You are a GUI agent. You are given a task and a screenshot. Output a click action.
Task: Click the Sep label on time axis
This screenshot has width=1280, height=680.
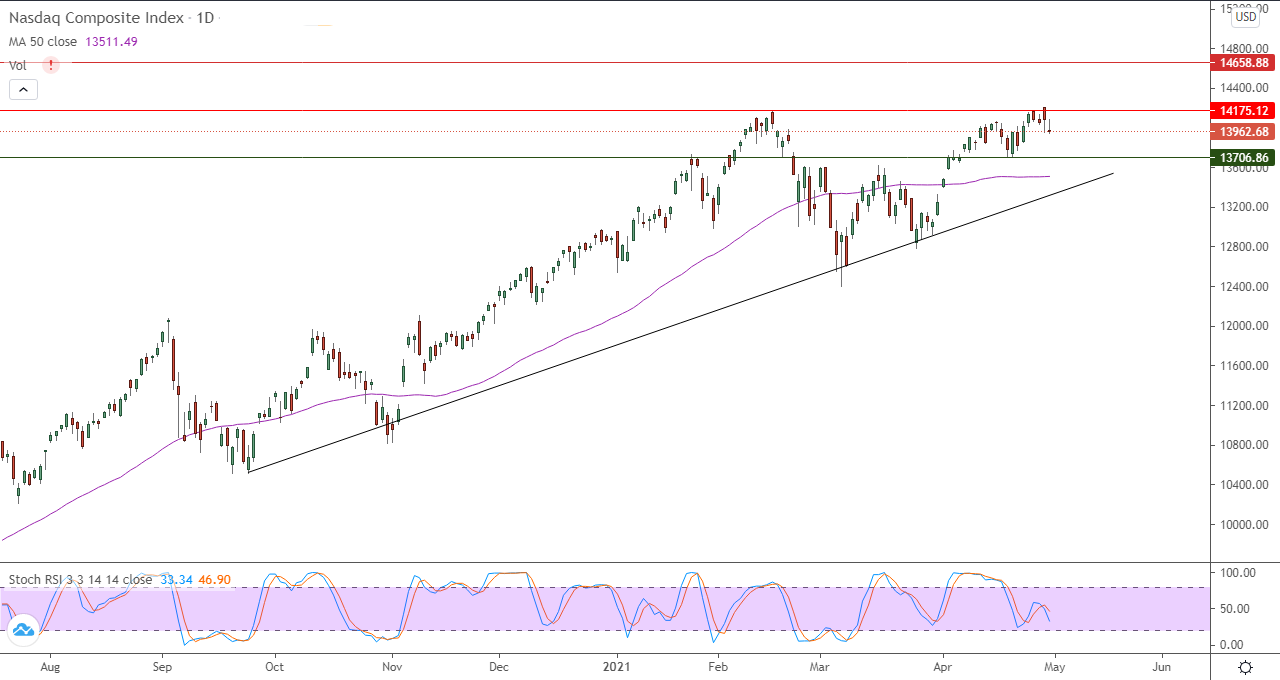click(164, 665)
